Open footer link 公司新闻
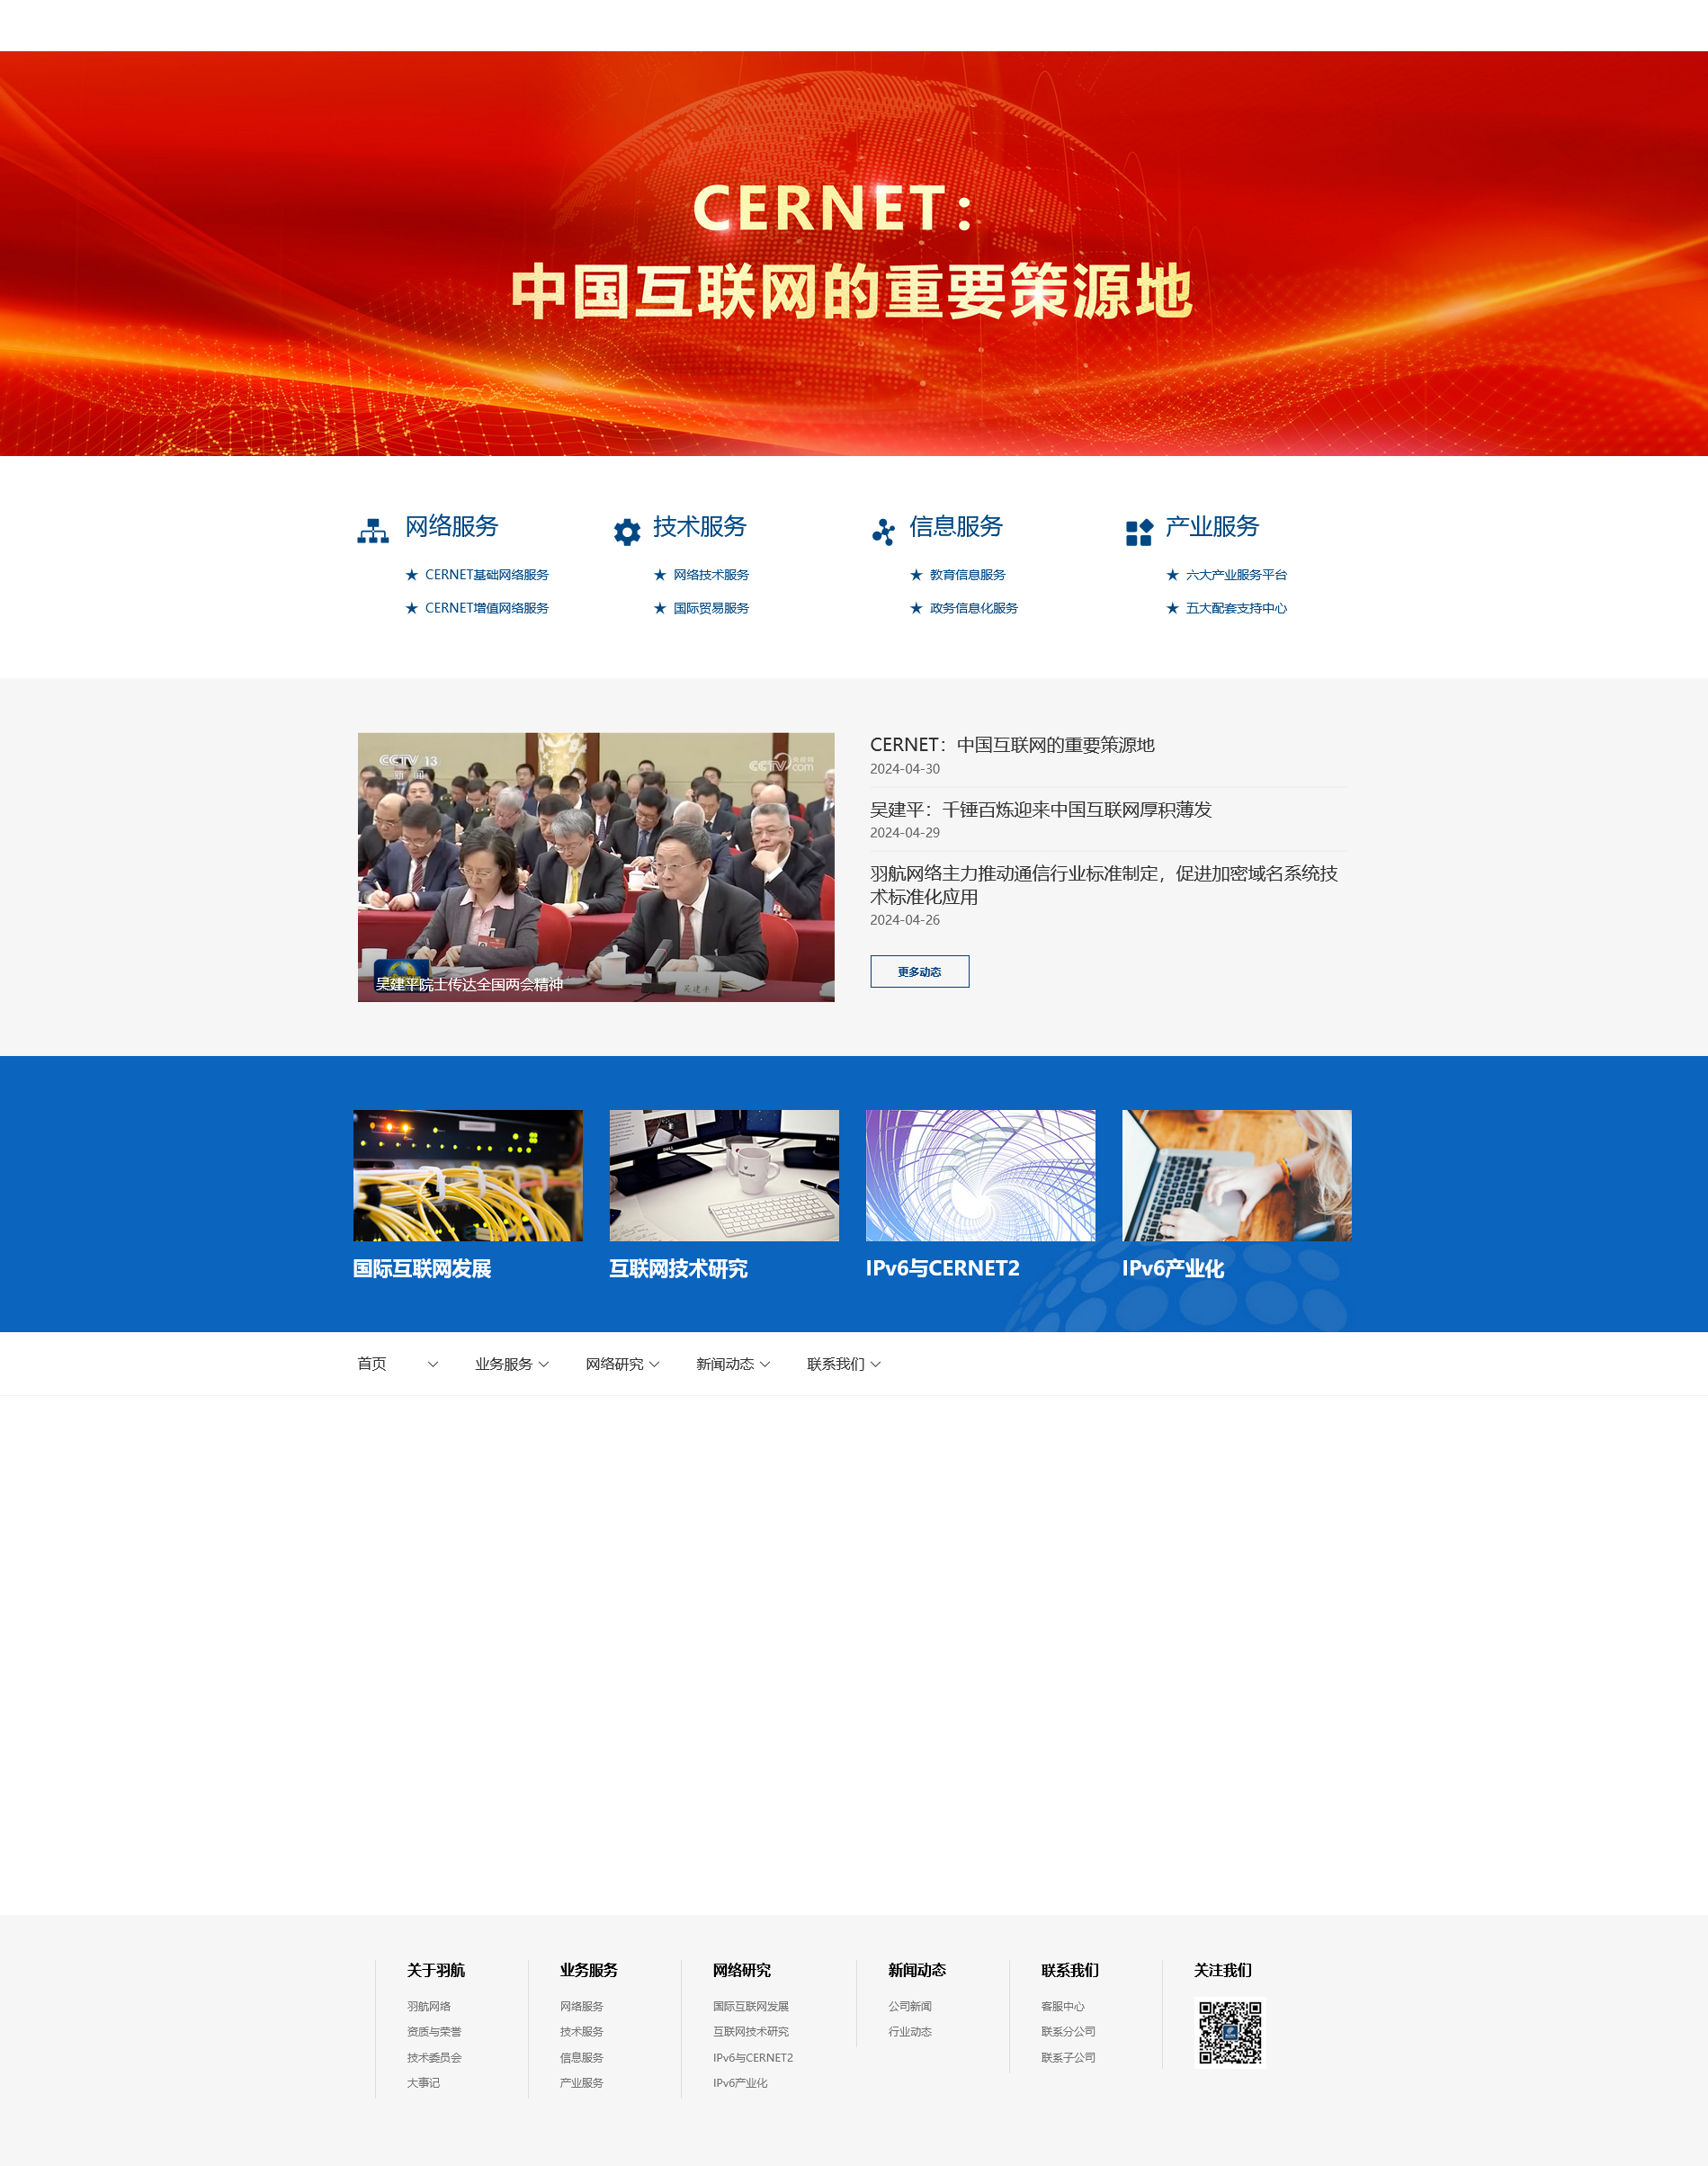Screen dimensions: 1708x2166 tap(910, 2006)
